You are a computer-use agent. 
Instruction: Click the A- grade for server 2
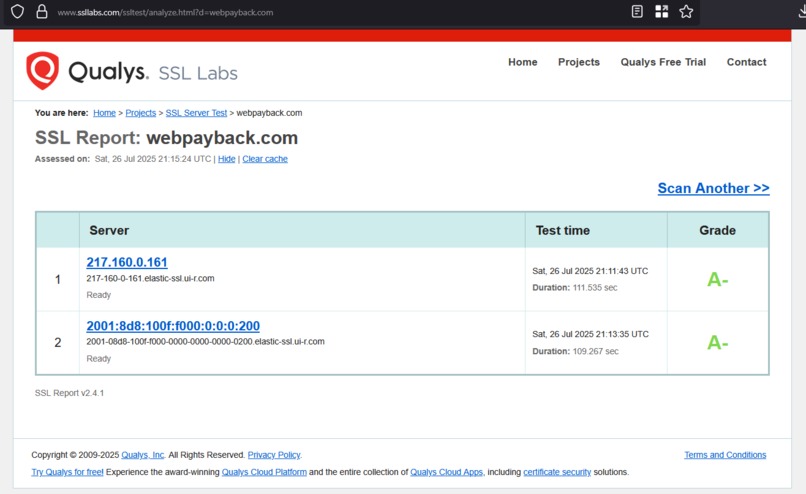[x=718, y=342]
